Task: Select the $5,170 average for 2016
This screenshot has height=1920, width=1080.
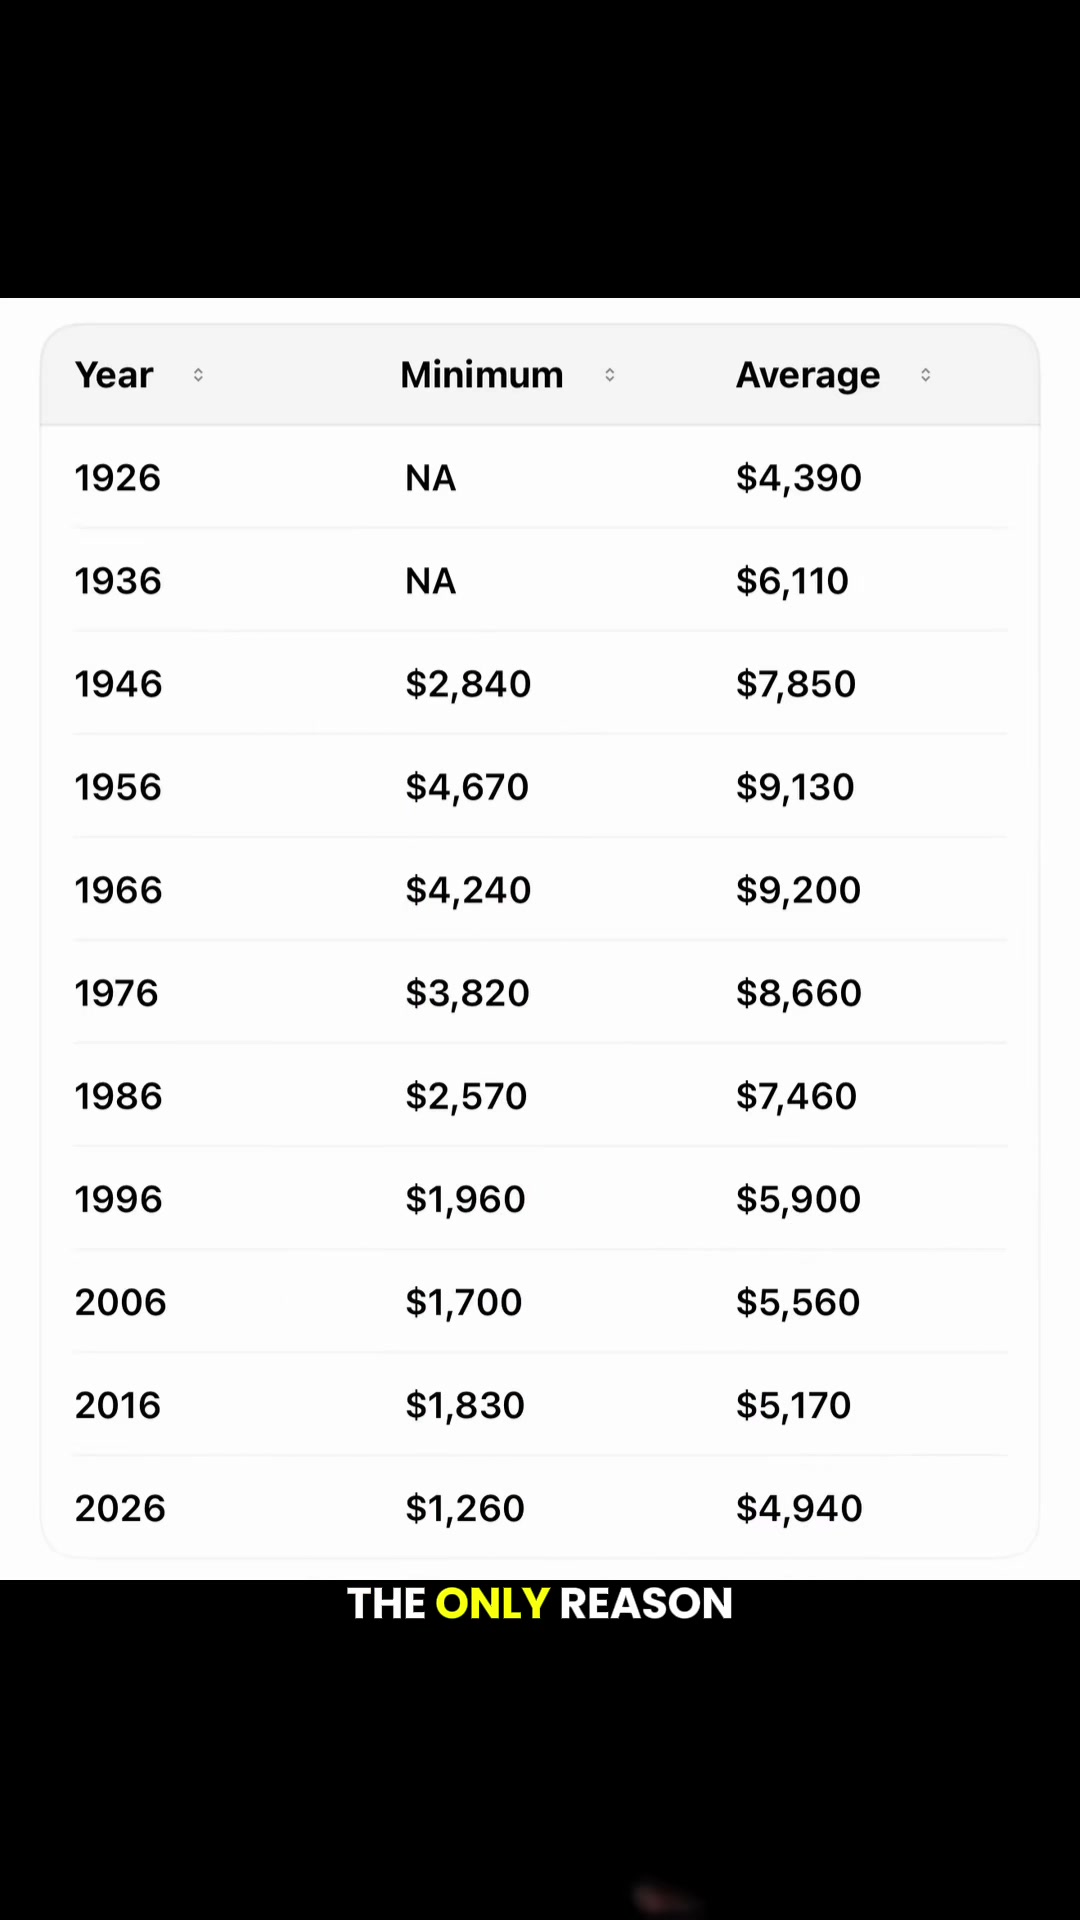Action: 794,1405
